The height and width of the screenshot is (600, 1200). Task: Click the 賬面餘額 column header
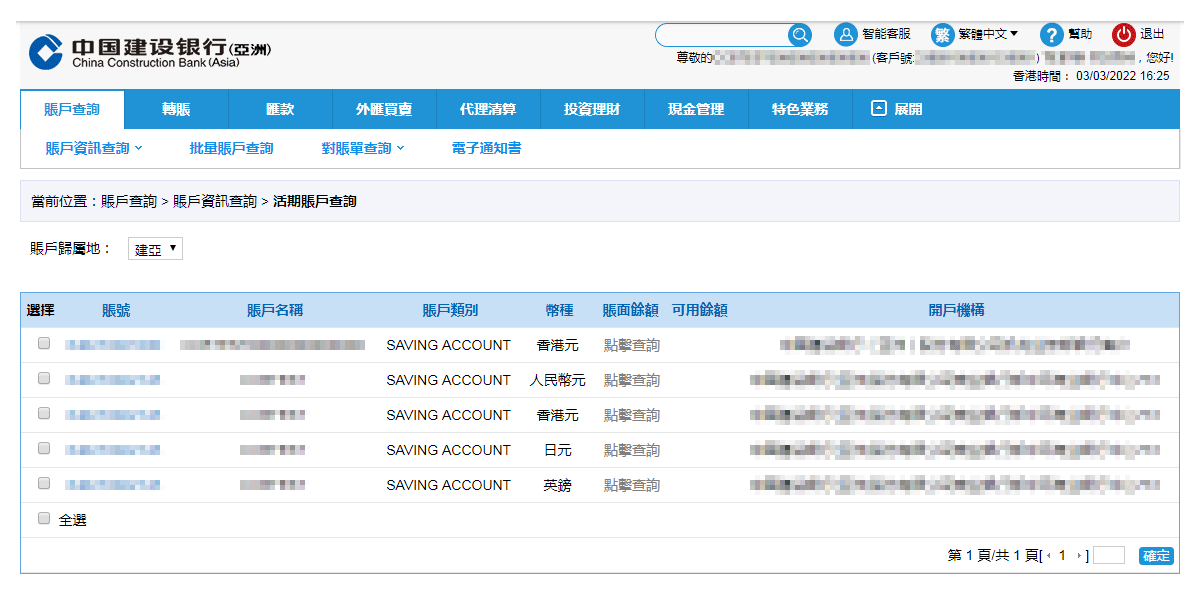click(630, 310)
